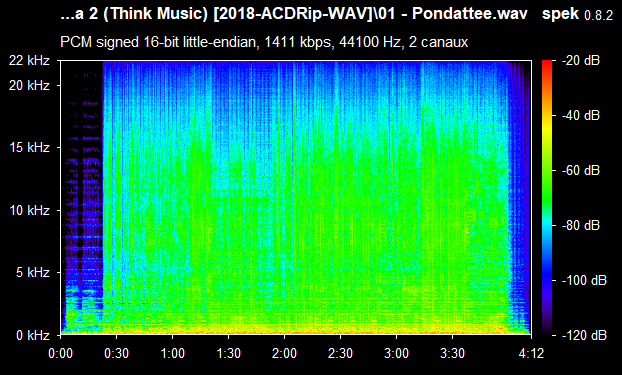The width and height of the screenshot is (622, 375).
Task: Click the 3:30 time marker
Action: [452, 353]
